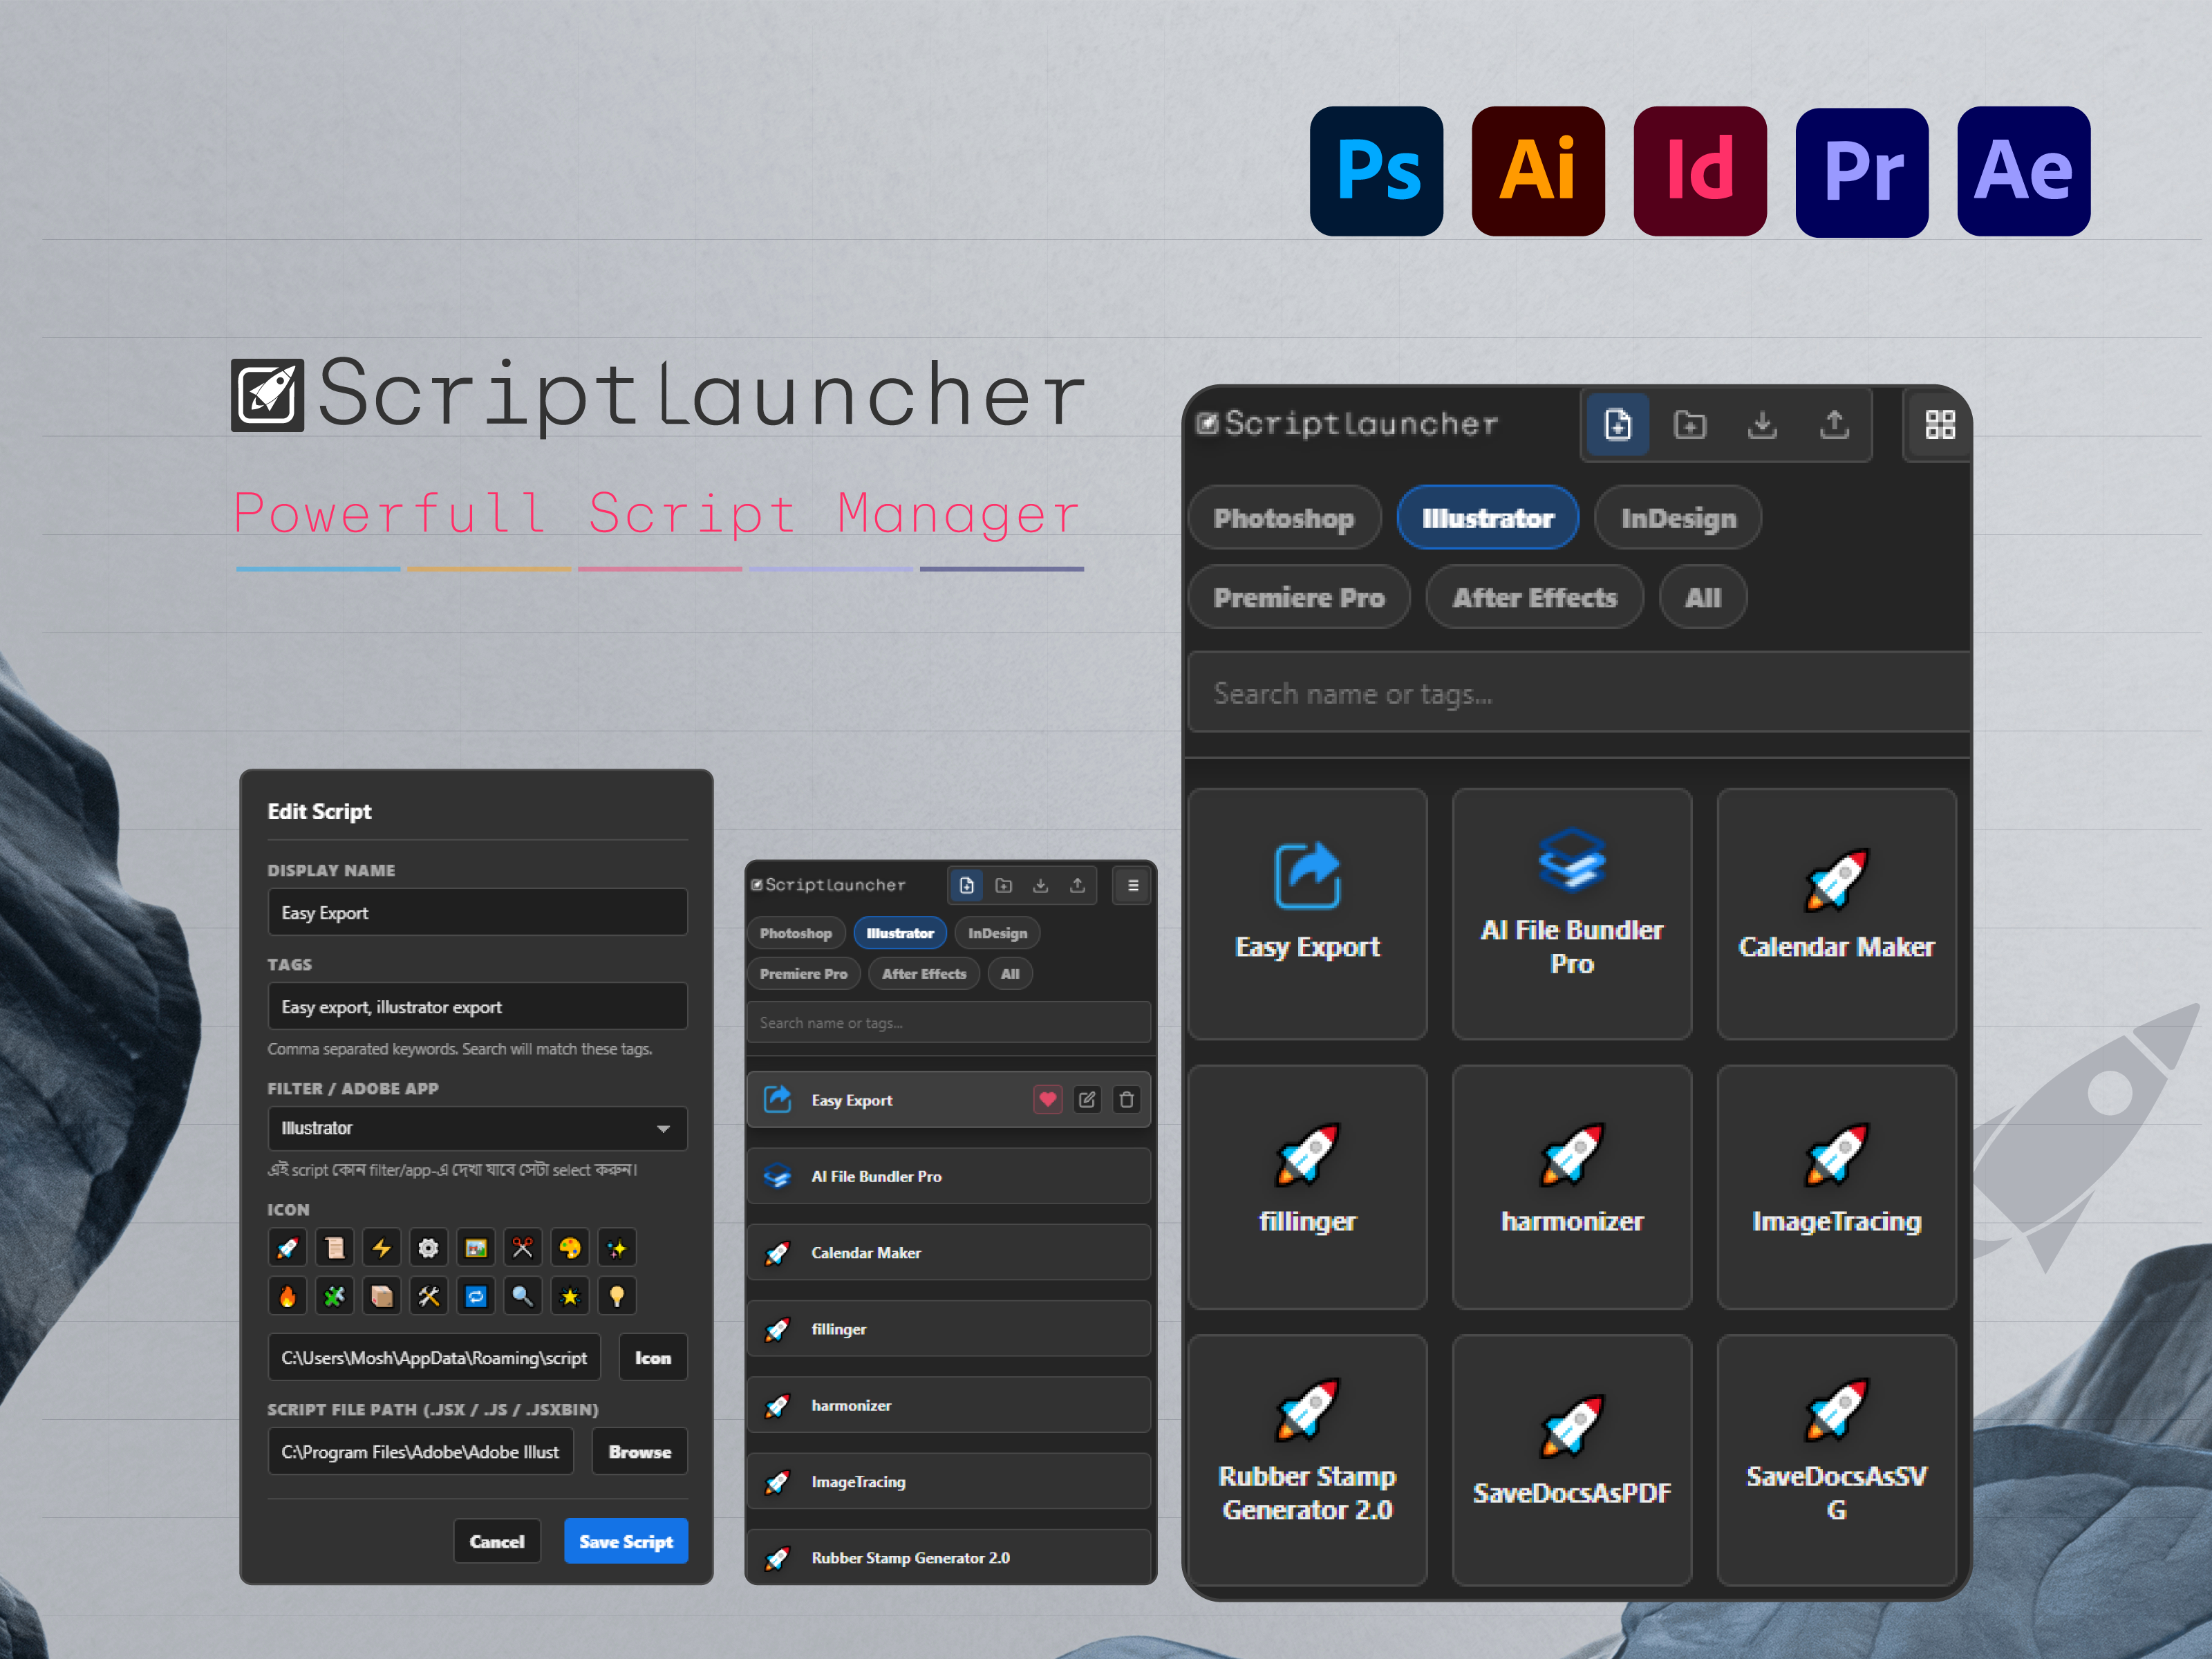Choose the fire icon in Edit Script
2212x1659 pixels.
[287, 1296]
